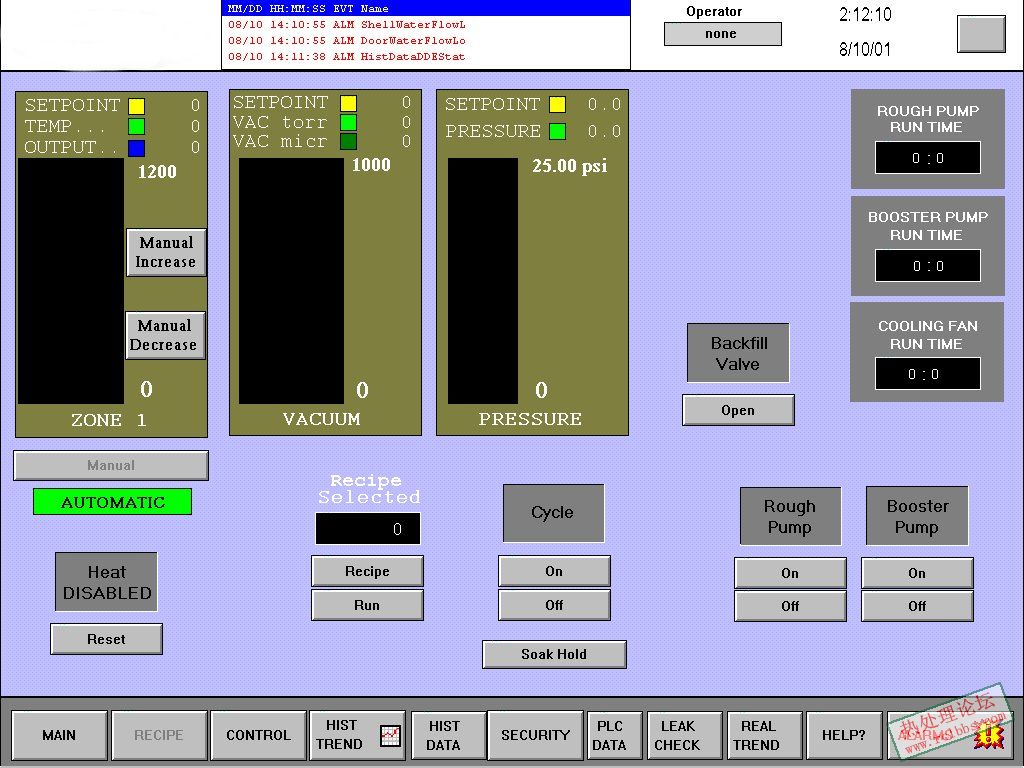This screenshot has height=768, width=1024.
Task: Click the PRESSURE green swatch
Action: (x=557, y=131)
